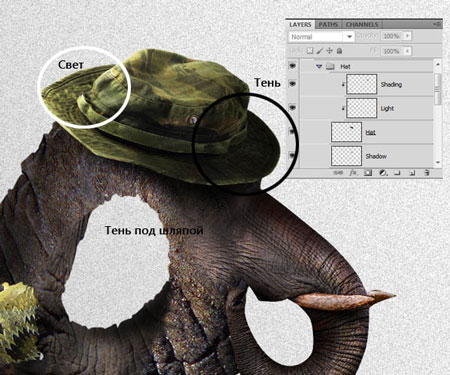
Task: Click the new group folder icon
Action: (397, 173)
